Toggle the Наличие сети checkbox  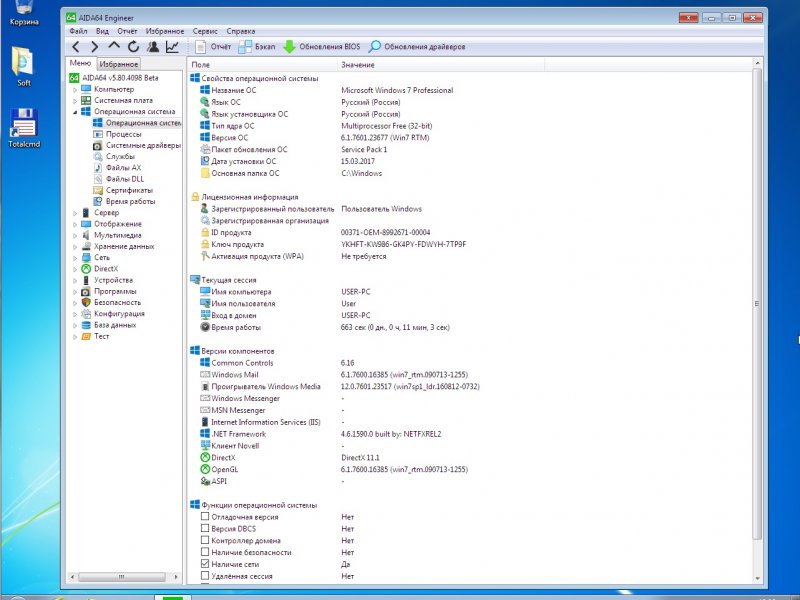(x=205, y=564)
